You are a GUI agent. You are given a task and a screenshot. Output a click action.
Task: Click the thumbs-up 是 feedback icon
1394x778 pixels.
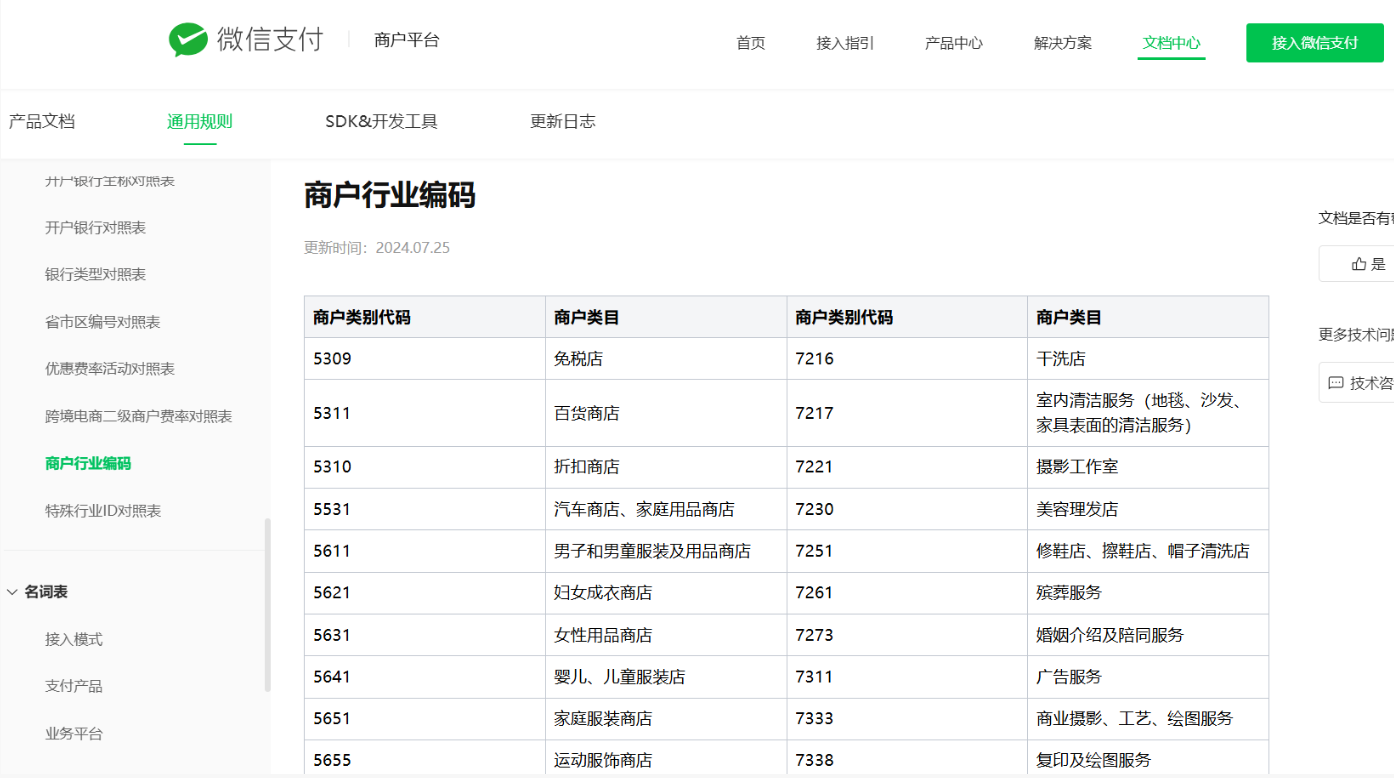1359,264
